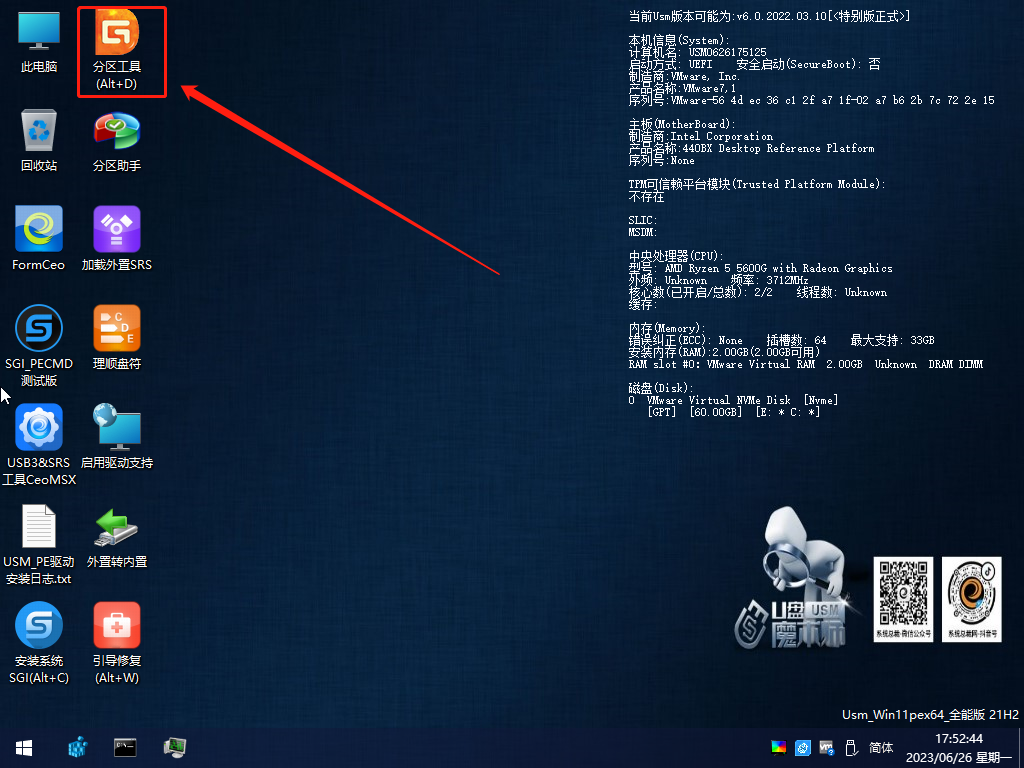Open USM_PE驱动安装日志.txt file

pos(39,545)
